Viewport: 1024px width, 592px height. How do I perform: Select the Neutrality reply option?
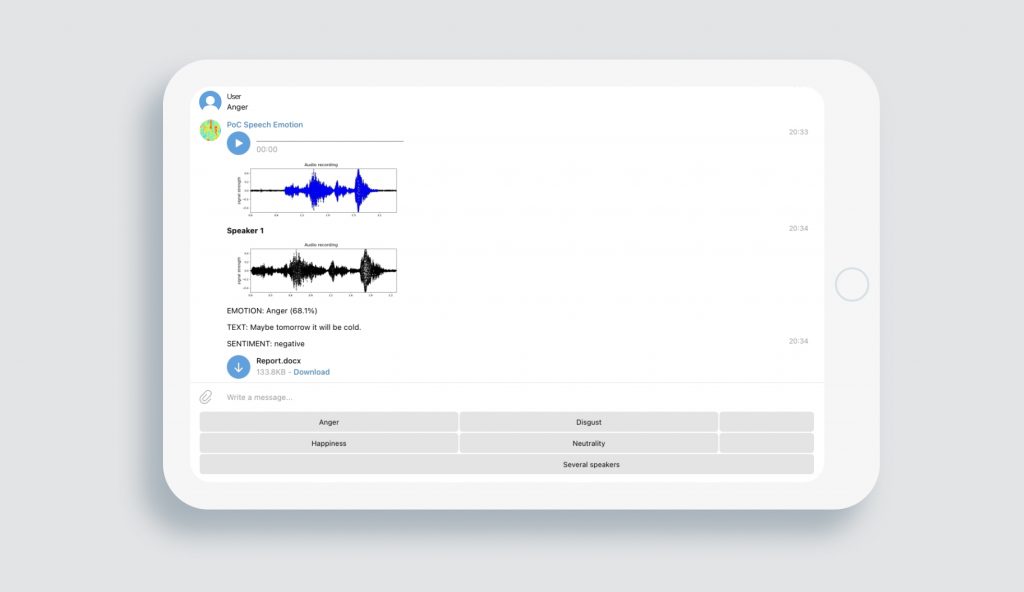tap(588, 442)
